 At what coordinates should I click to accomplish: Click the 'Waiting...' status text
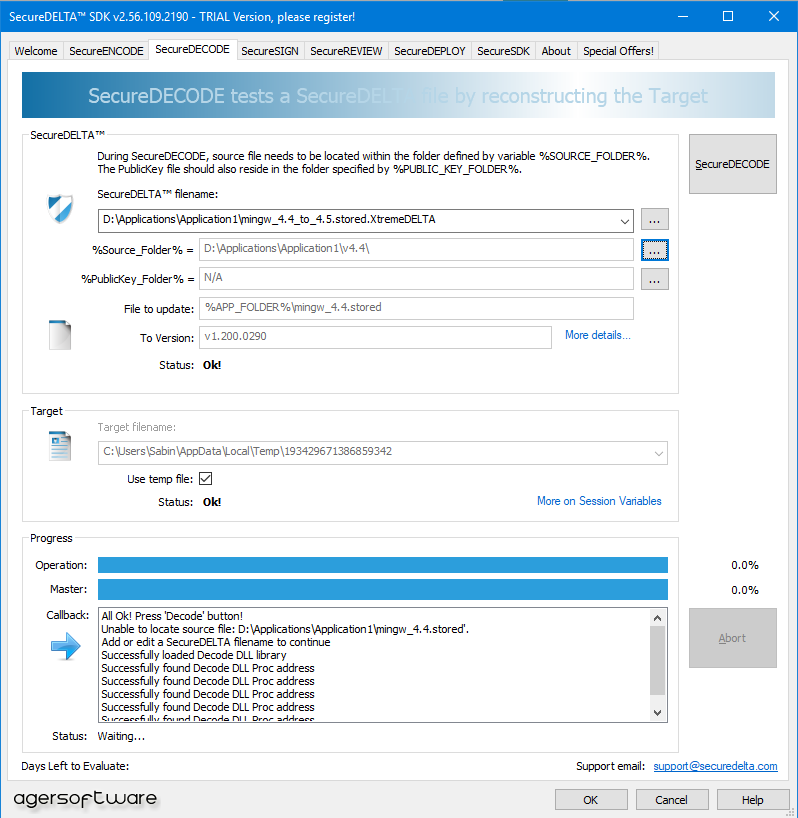[121, 736]
